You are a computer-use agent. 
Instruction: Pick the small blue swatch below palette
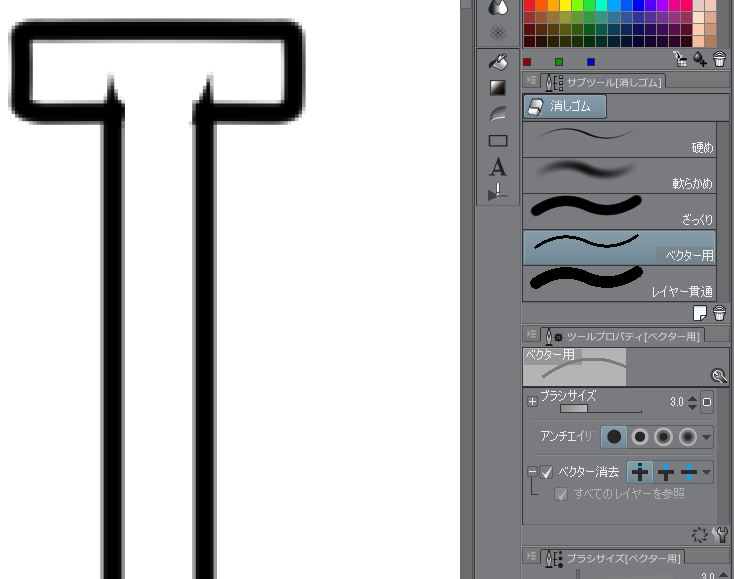pyautogui.click(x=591, y=62)
